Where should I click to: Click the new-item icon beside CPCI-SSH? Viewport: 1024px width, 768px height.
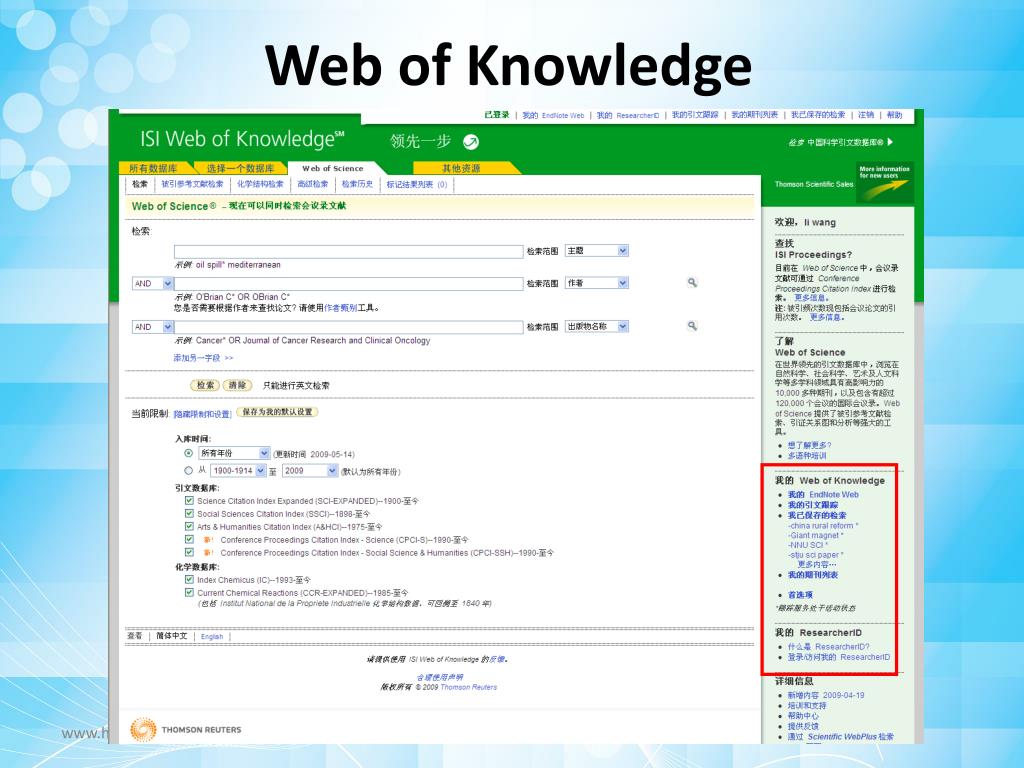208,553
